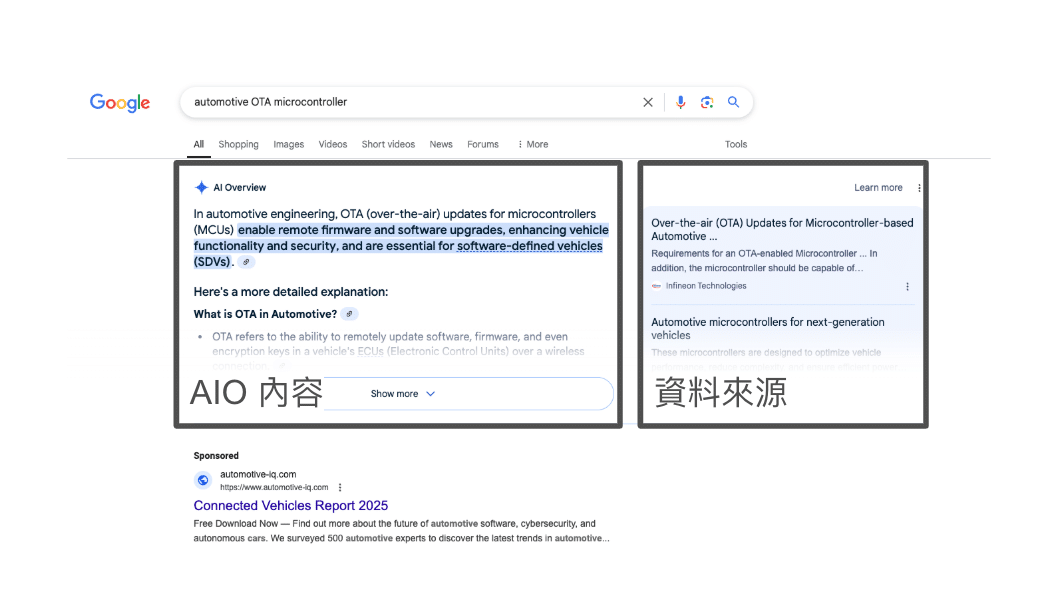Click the Learn more link
This screenshot has width=1064, height=599.
pyautogui.click(x=878, y=188)
